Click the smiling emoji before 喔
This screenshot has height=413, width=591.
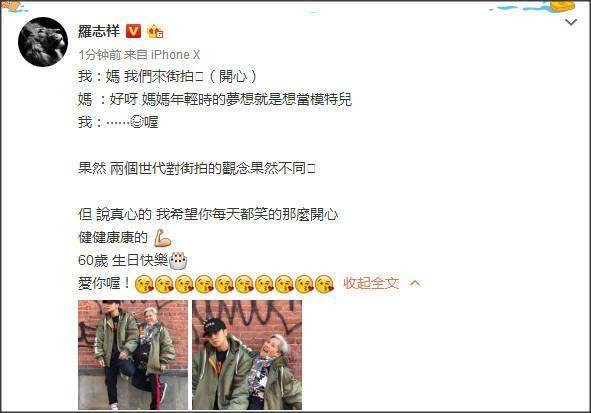136,122
